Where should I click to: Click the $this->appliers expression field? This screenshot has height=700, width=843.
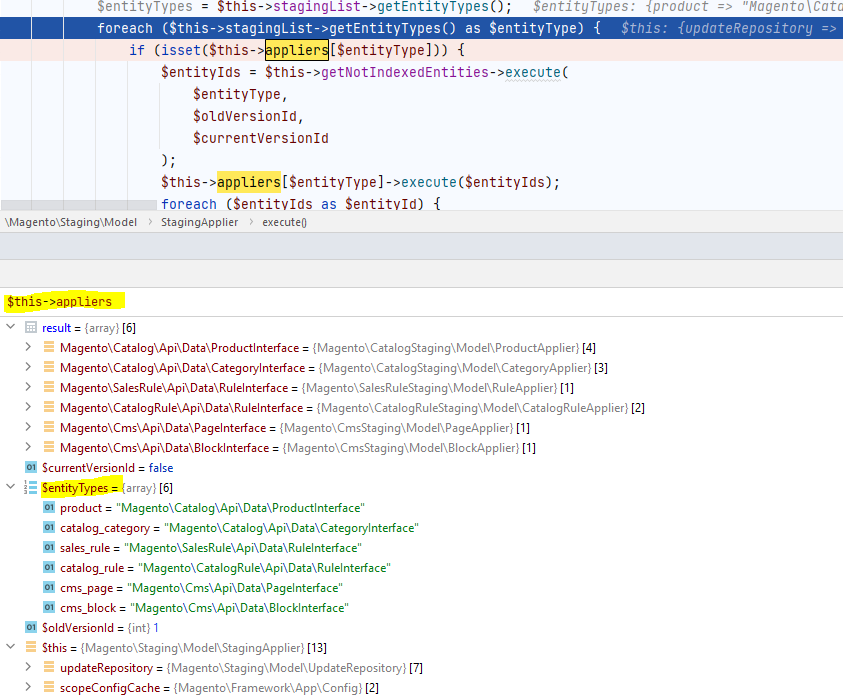(60, 301)
